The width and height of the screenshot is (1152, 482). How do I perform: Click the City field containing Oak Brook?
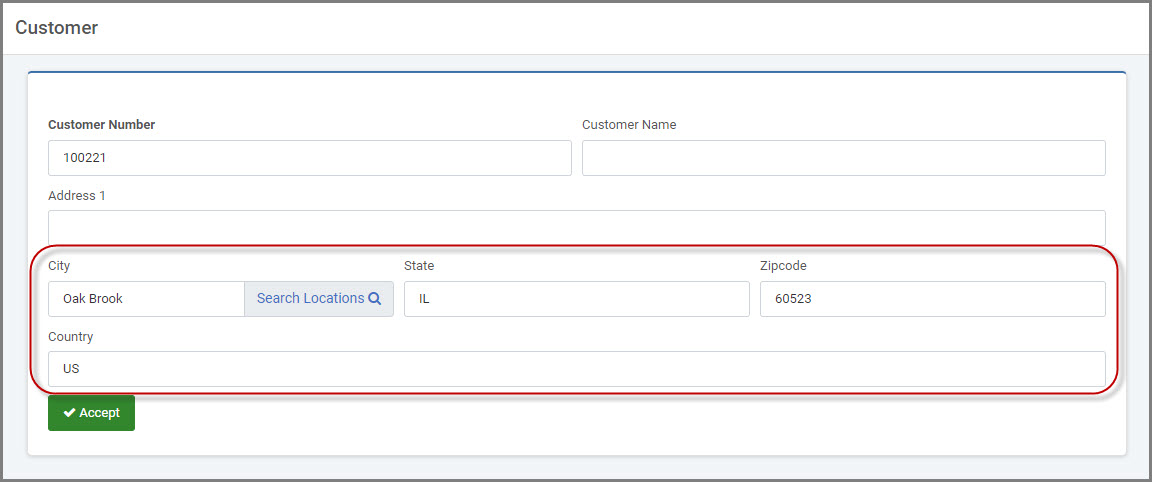[x=146, y=299]
